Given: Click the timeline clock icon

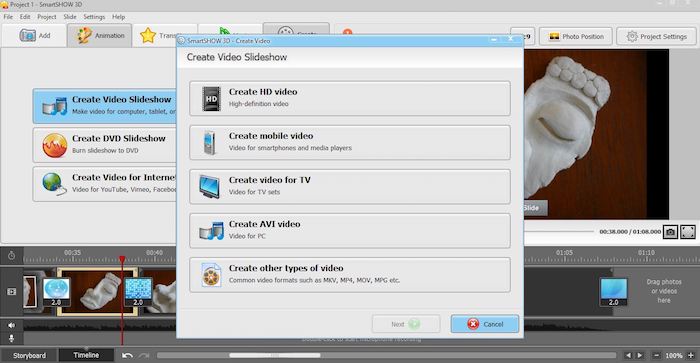Looking at the screenshot, I should pos(12,256).
